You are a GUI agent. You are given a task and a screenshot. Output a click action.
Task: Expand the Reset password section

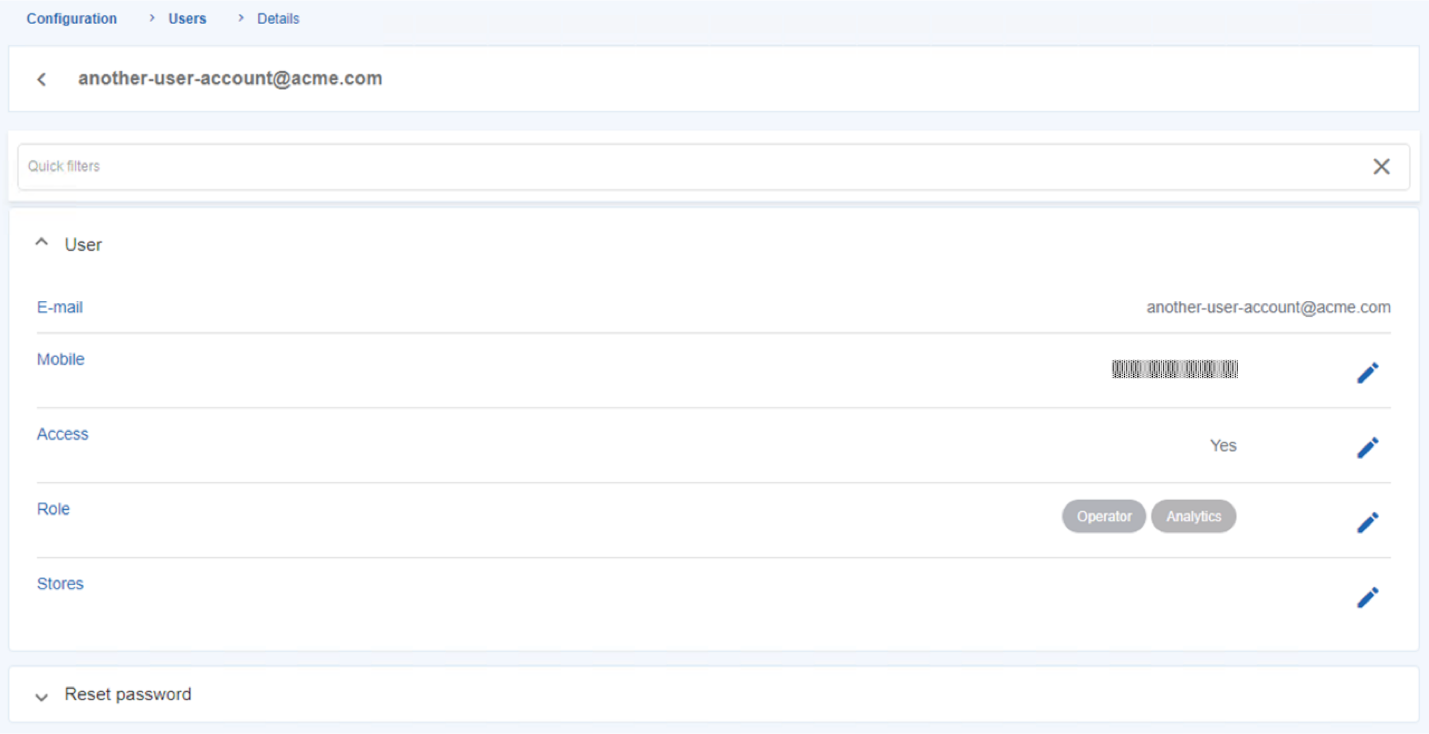click(x=42, y=696)
